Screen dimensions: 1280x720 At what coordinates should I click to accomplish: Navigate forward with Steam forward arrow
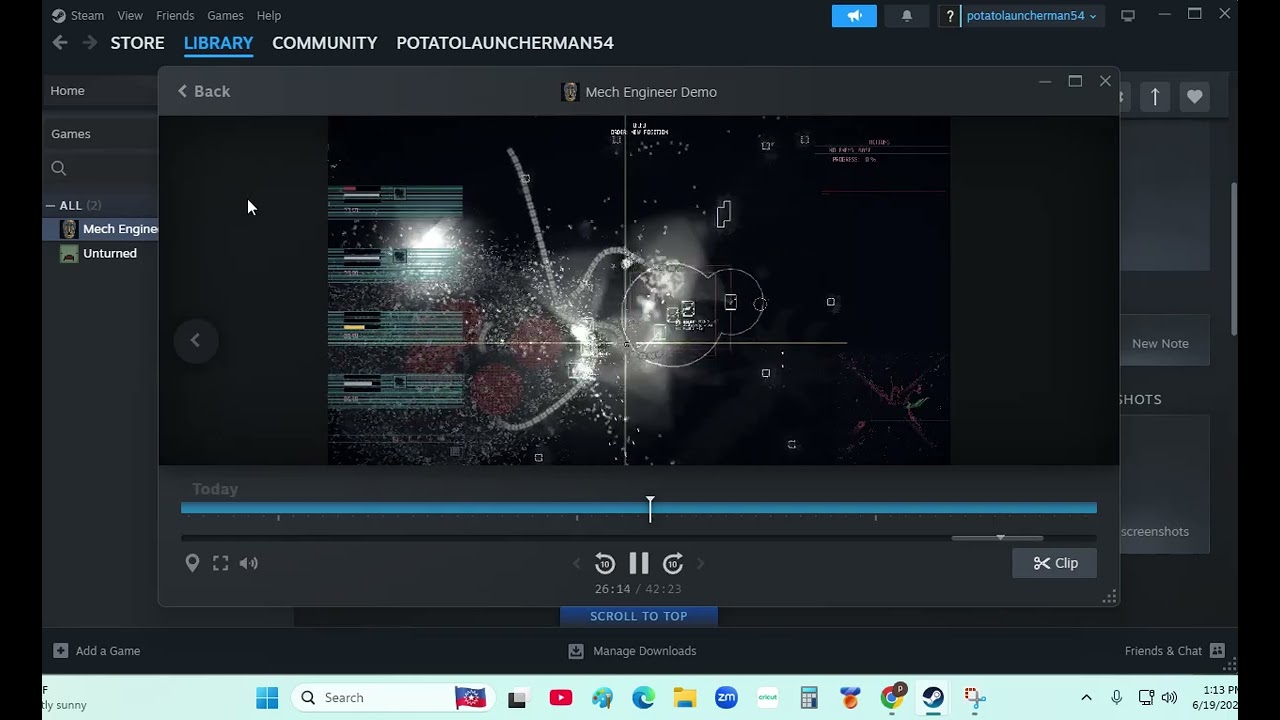click(90, 42)
